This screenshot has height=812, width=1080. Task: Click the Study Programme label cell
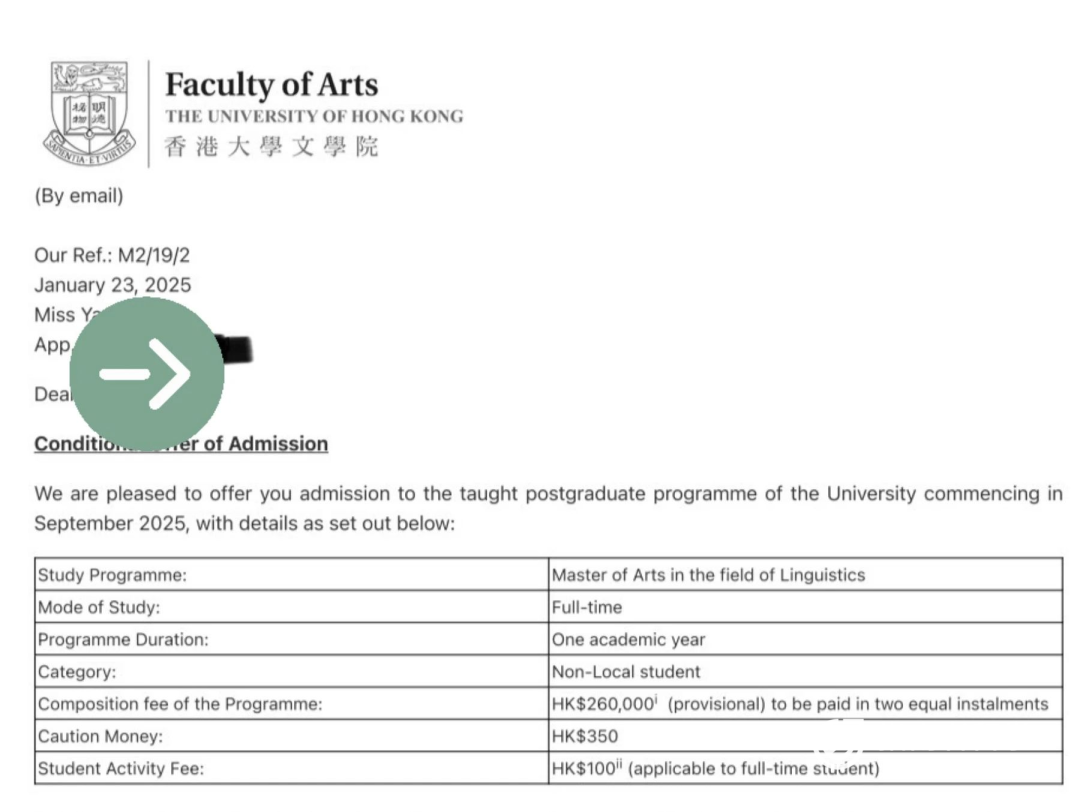point(112,575)
